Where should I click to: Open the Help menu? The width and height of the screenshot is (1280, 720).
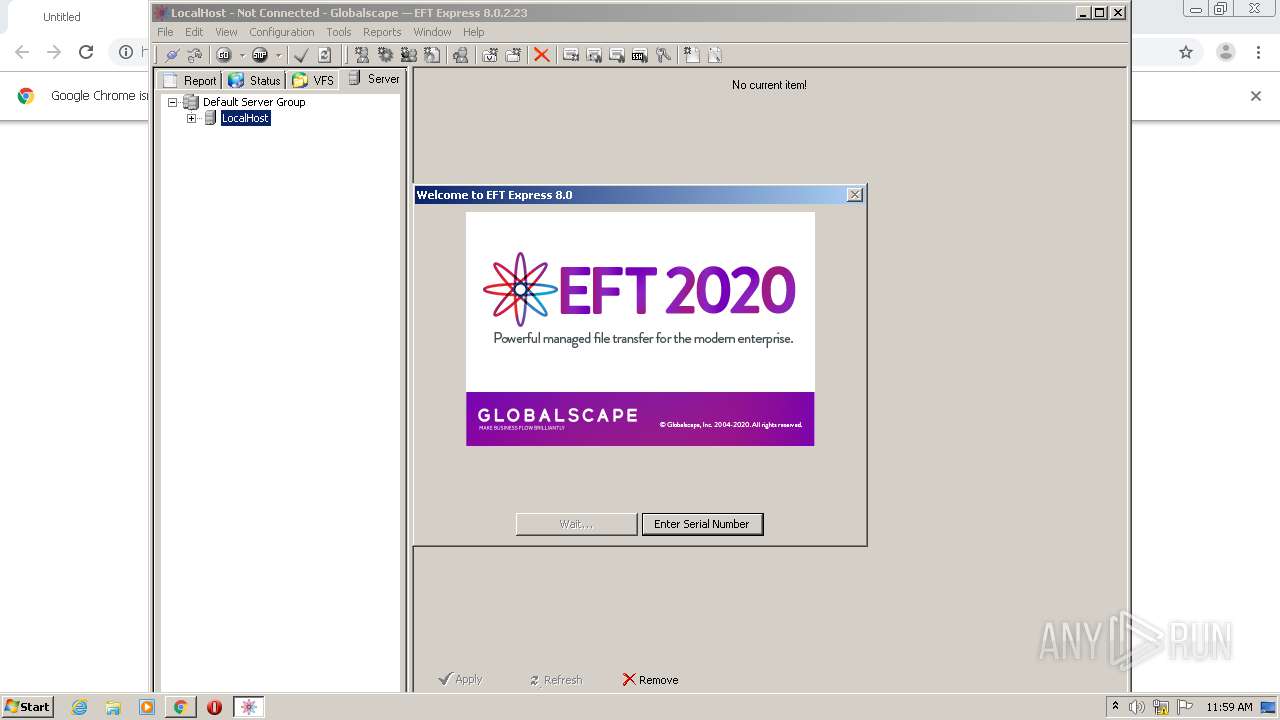click(x=473, y=32)
